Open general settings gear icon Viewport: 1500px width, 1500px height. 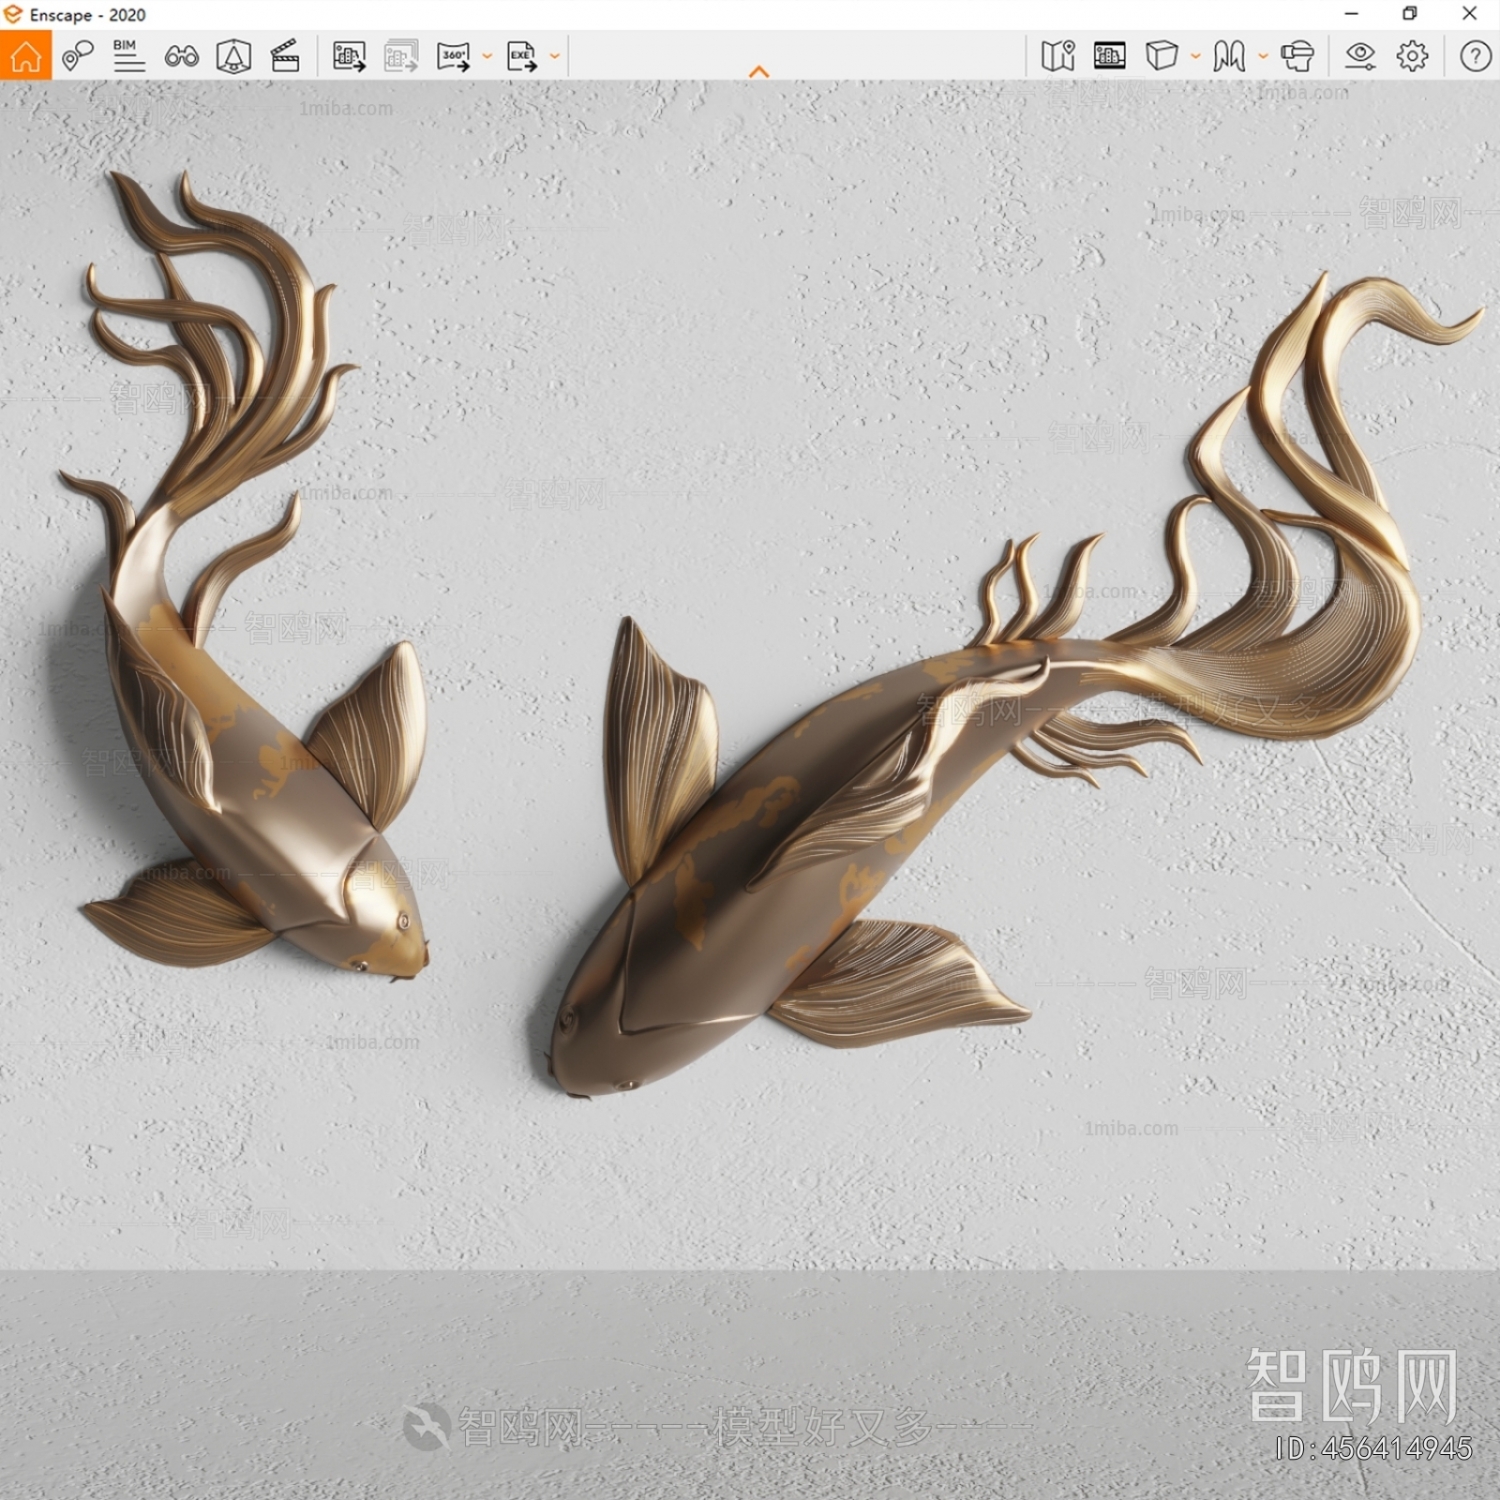[x=1412, y=56]
